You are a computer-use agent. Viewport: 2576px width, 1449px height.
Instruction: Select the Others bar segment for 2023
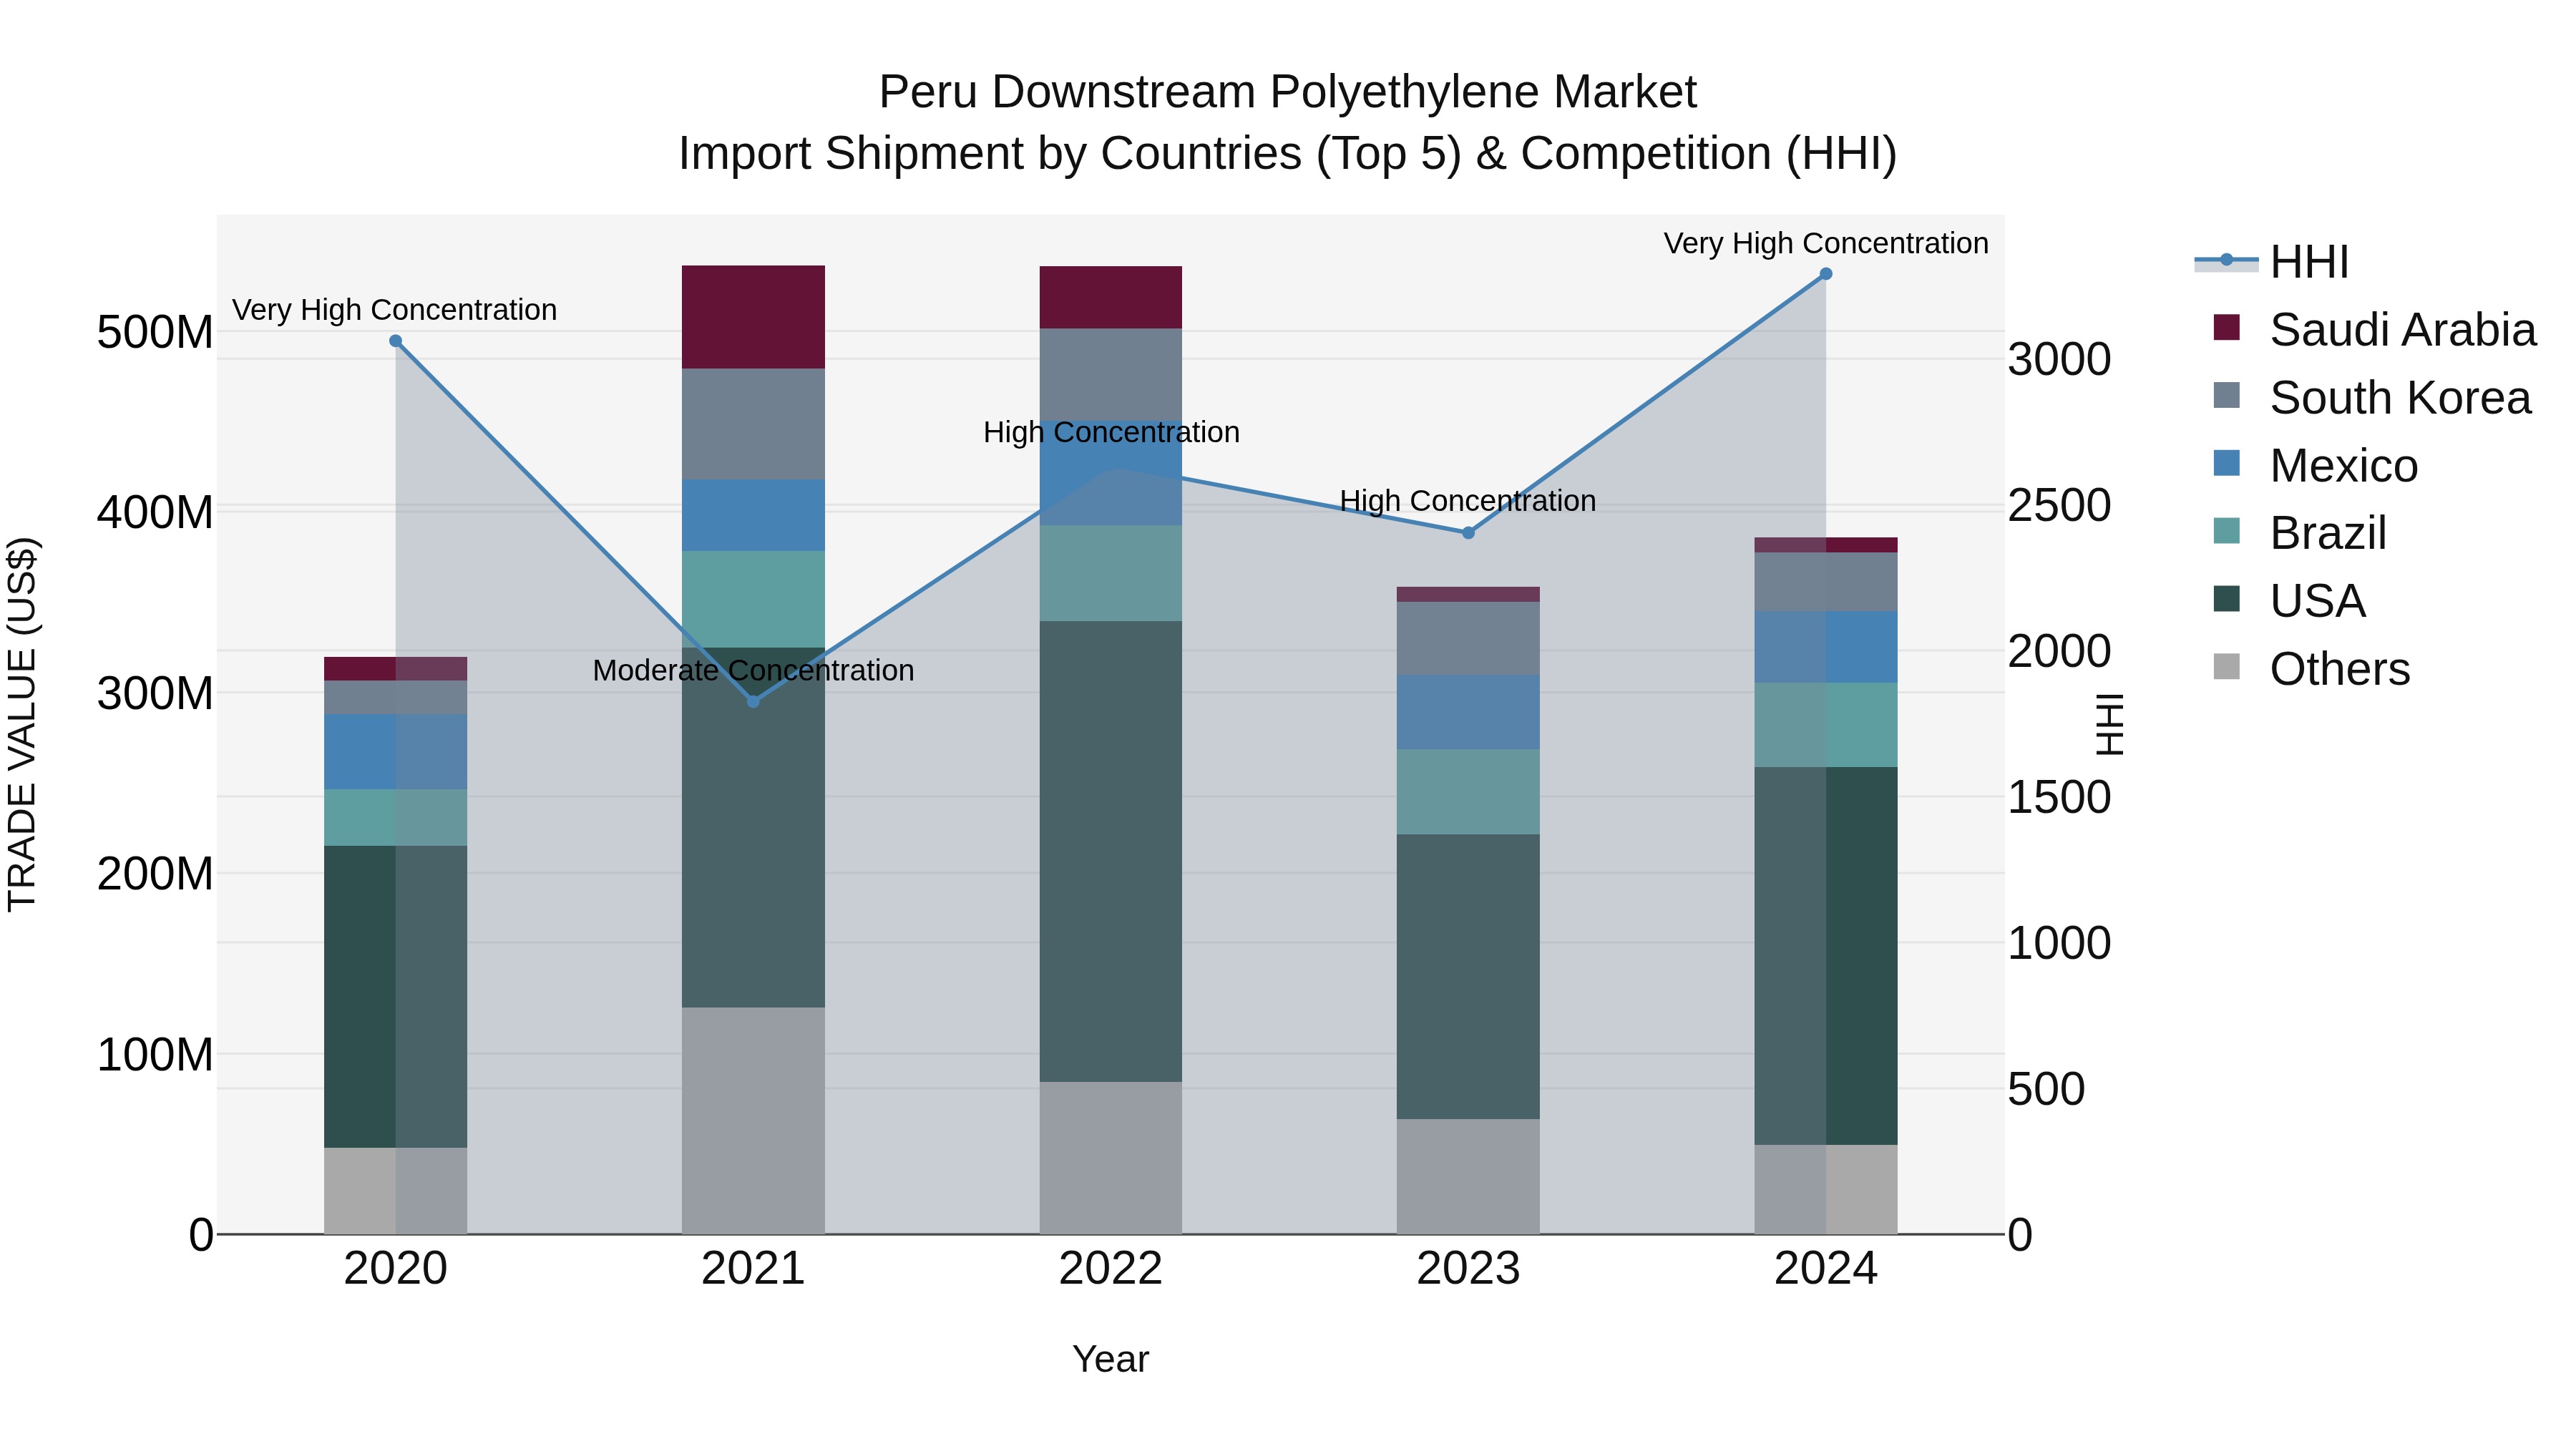[1469, 1177]
